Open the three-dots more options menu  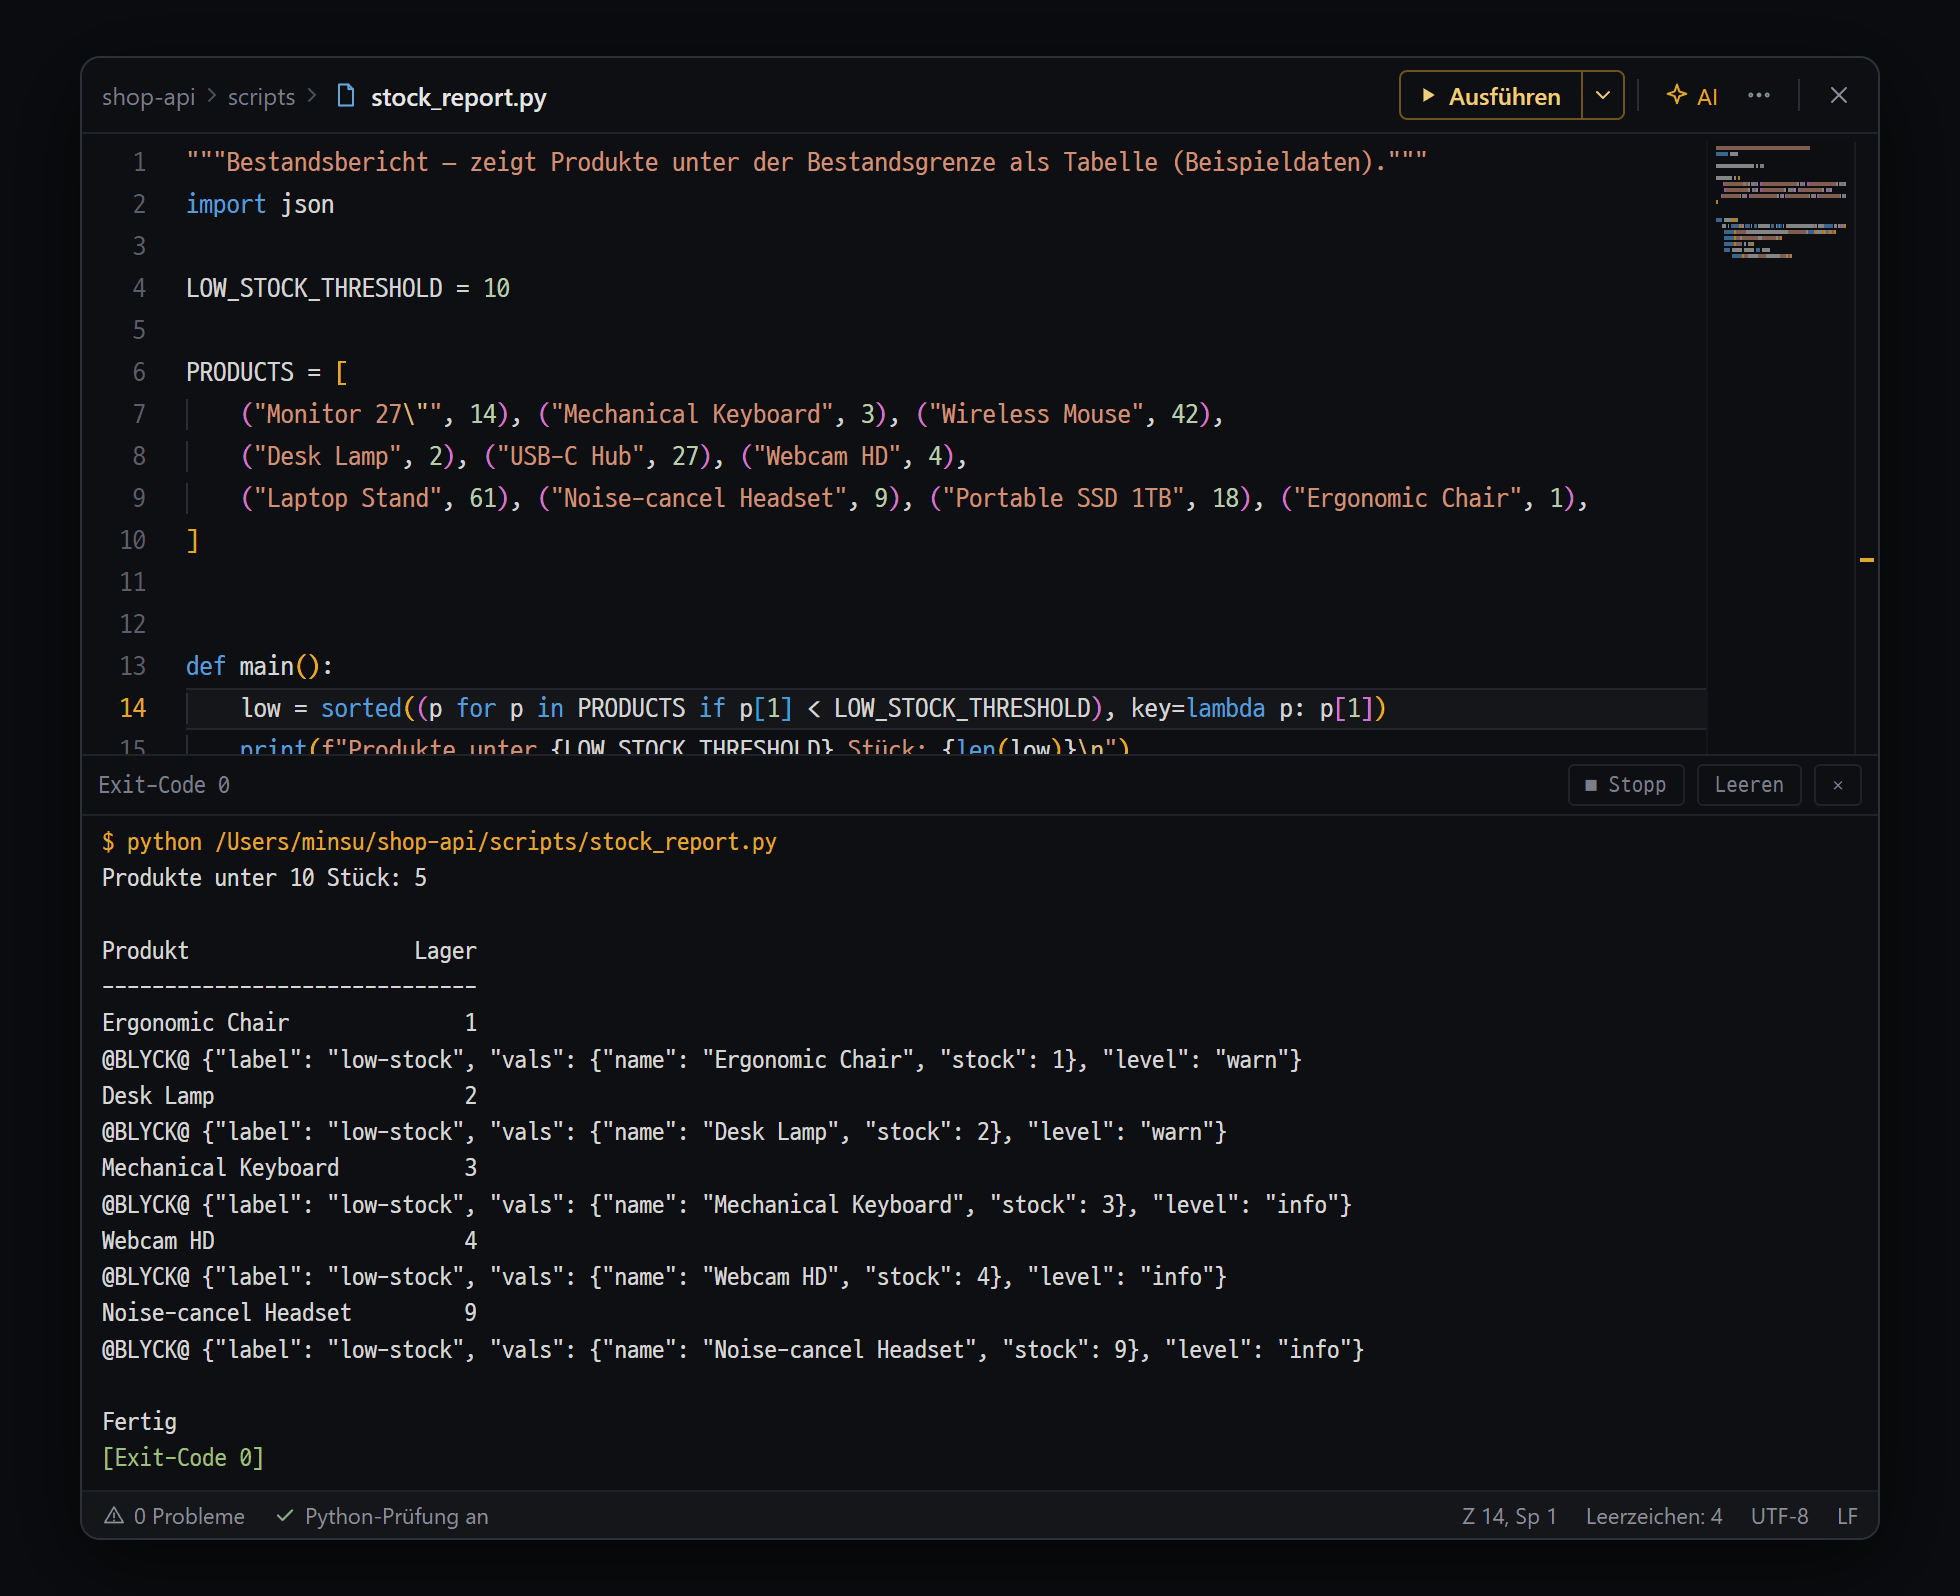1759,96
